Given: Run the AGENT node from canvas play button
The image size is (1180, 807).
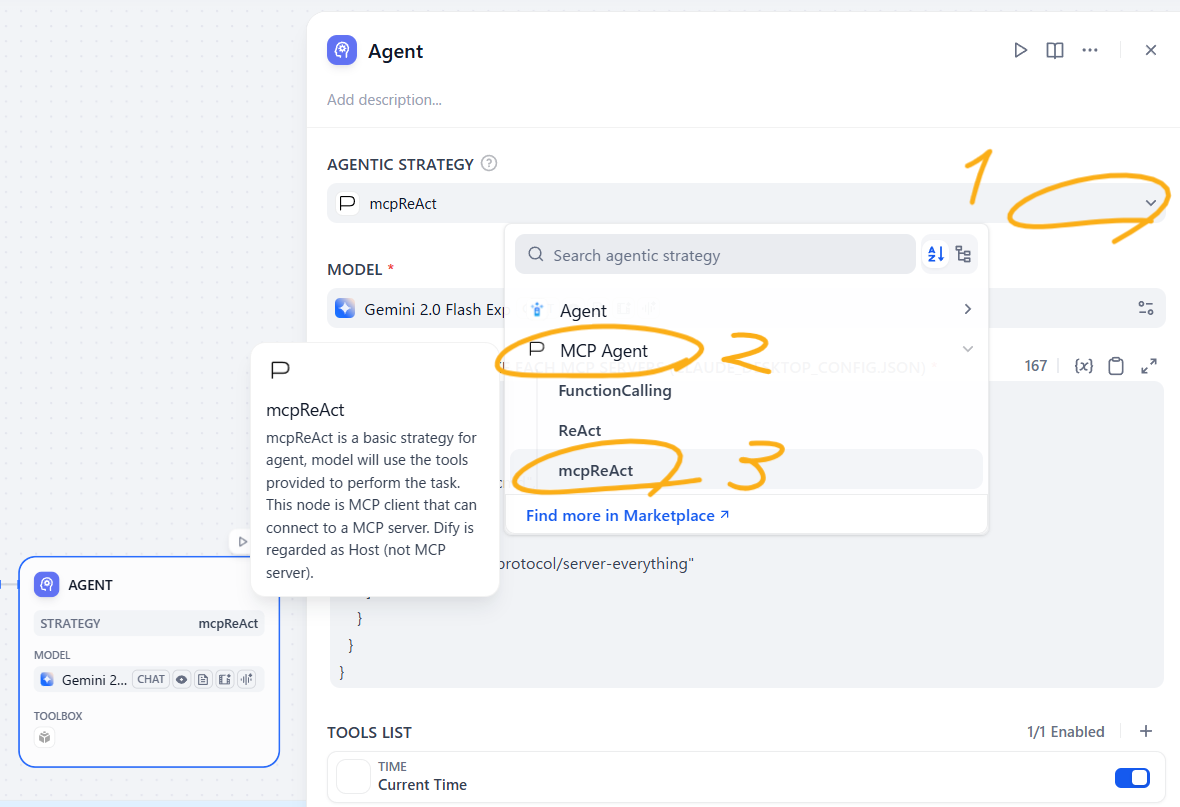Looking at the screenshot, I should pos(242,541).
